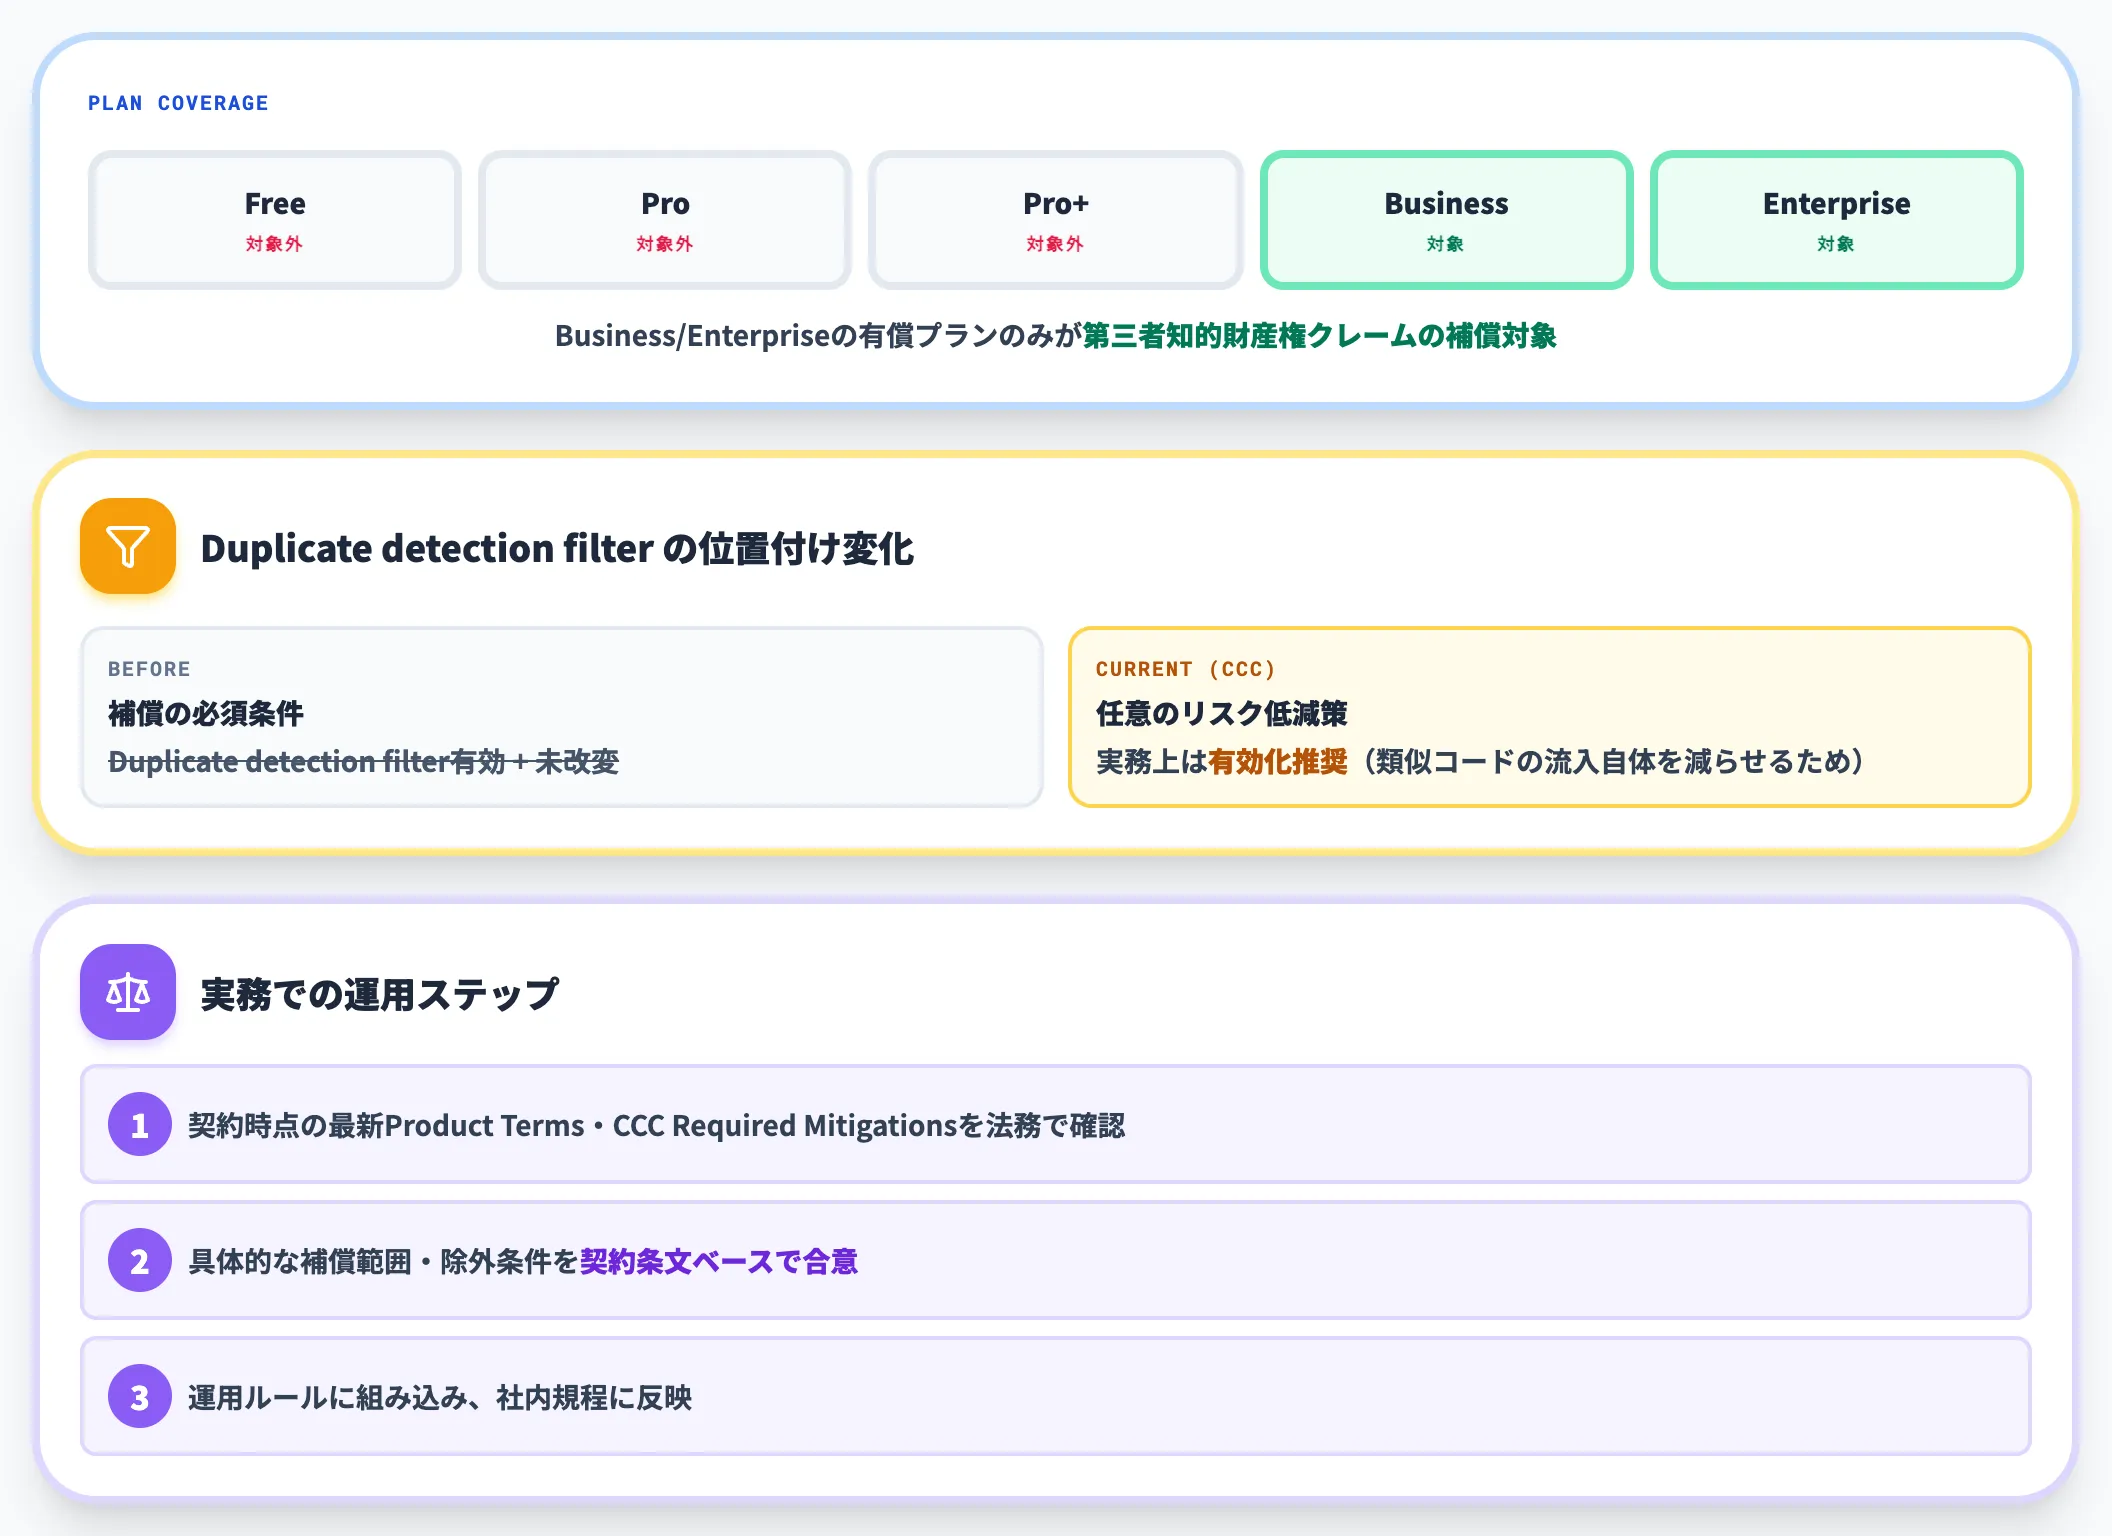The height and width of the screenshot is (1536, 2112).
Task: Select the Business plan card
Action: (x=1446, y=220)
